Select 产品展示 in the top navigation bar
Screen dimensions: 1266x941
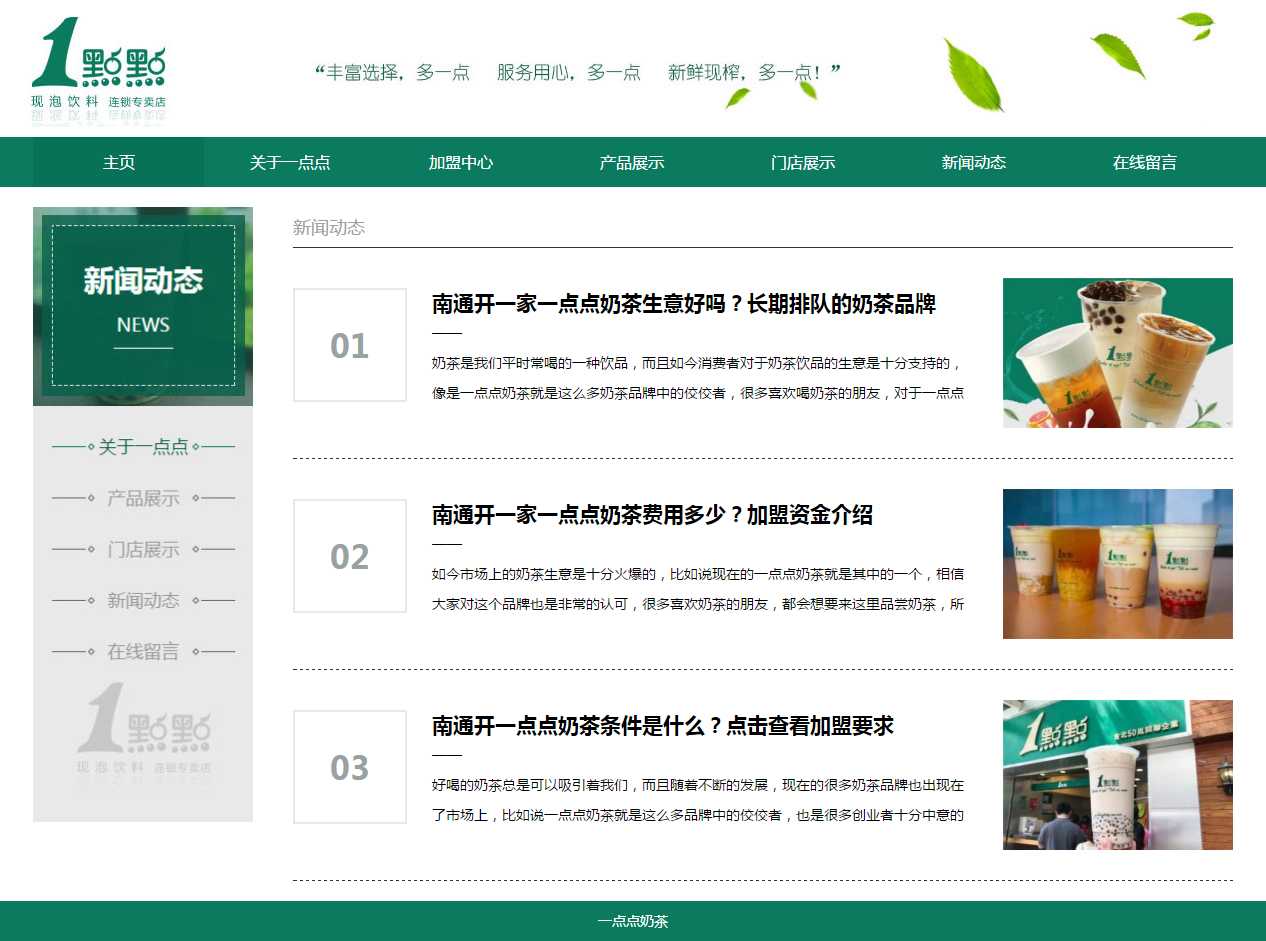(632, 162)
